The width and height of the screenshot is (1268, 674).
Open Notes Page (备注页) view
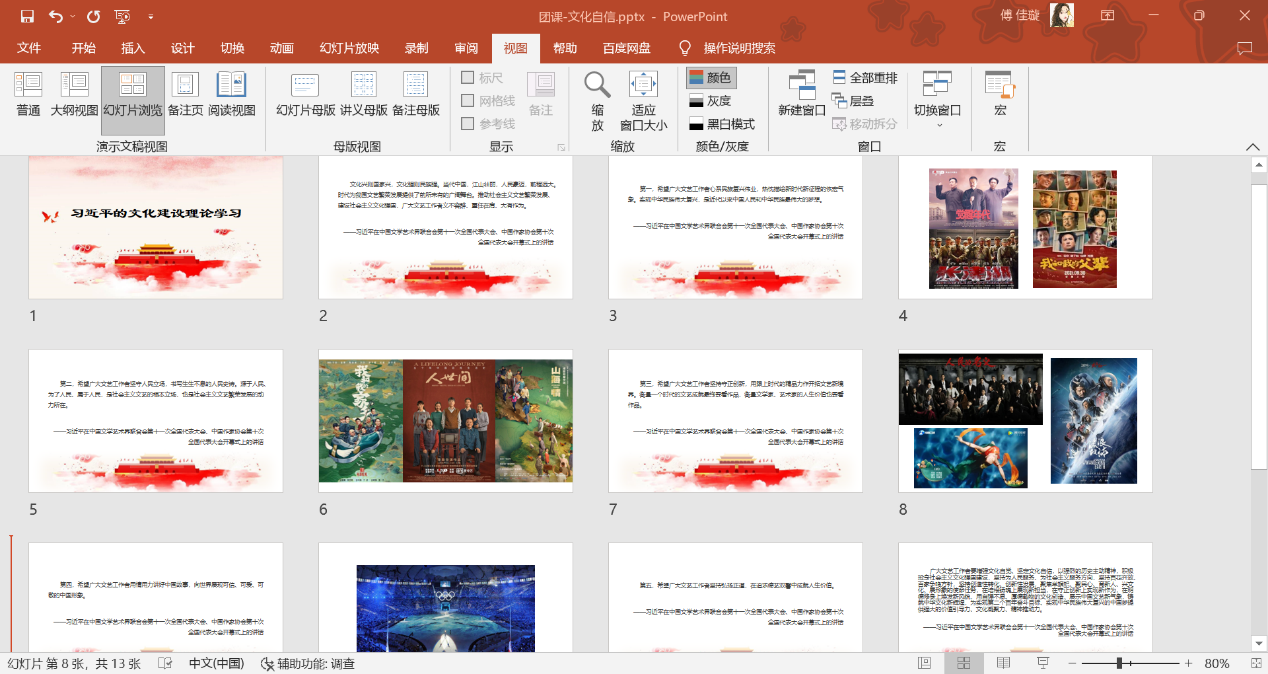tap(185, 95)
